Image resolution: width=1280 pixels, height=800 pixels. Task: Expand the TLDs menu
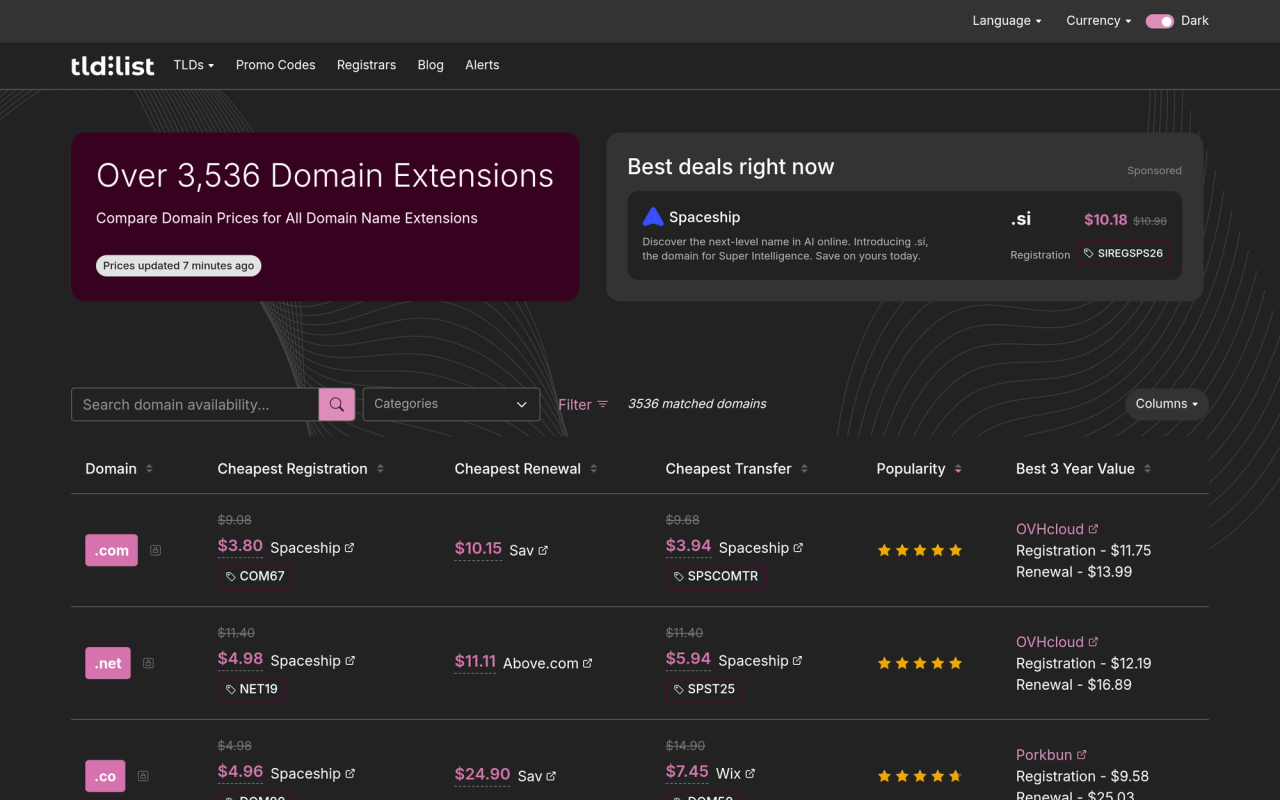pos(194,65)
